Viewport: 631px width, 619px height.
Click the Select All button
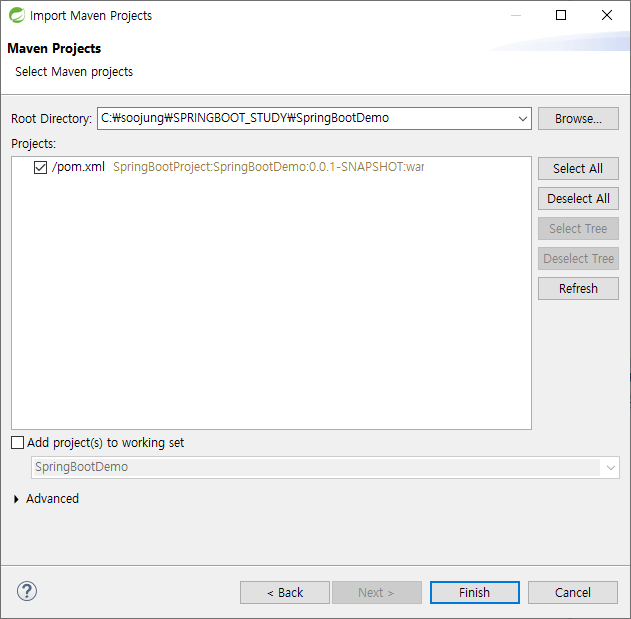[x=578, y=168]
